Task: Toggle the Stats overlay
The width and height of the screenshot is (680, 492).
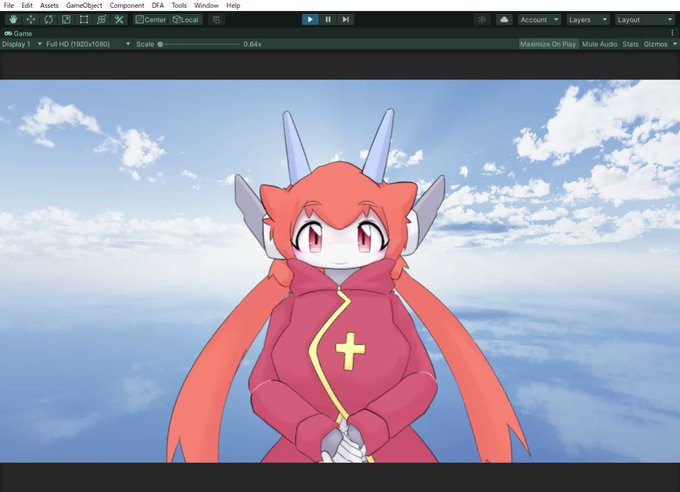Action: pos(630,44)
